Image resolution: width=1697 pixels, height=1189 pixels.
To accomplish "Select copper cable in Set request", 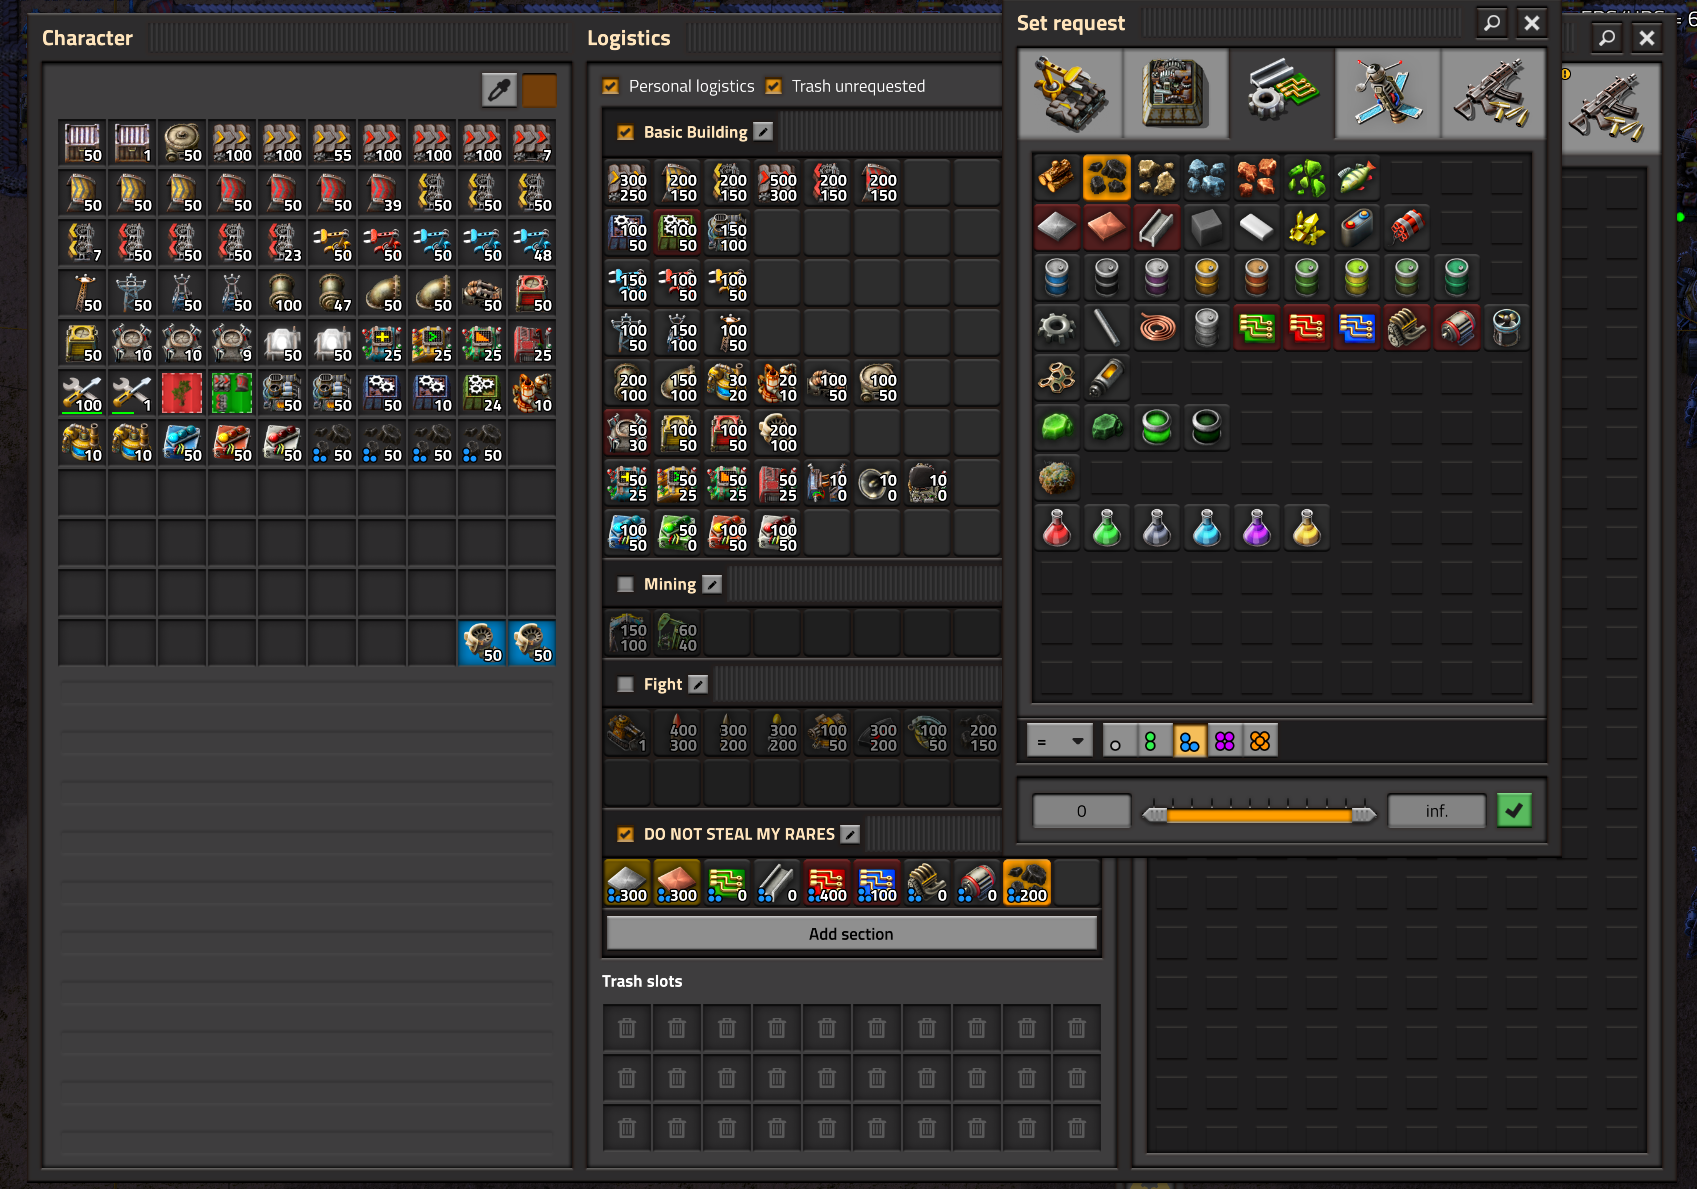I will click(x=1157, y=328).
